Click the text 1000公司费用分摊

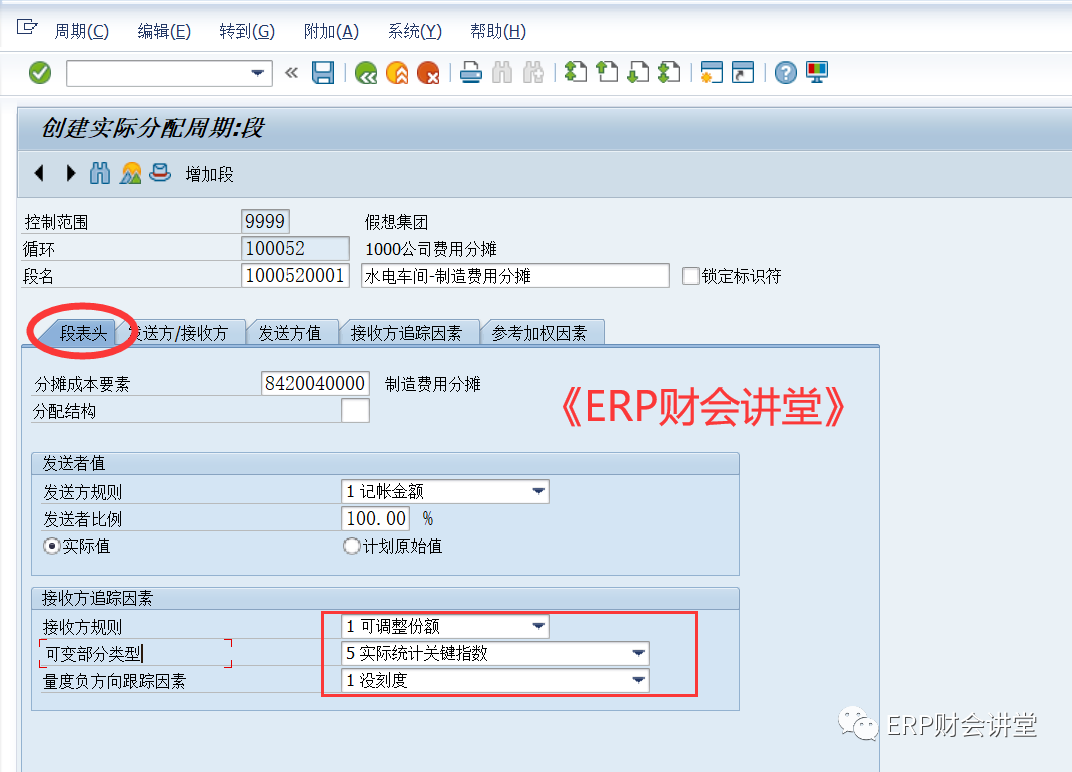point(431,249)
